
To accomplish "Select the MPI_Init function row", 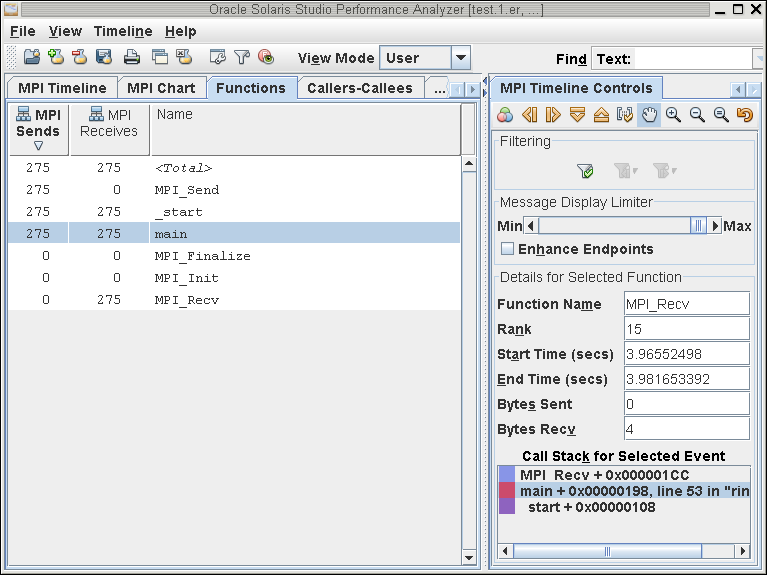I will click(x=234, y=278).
